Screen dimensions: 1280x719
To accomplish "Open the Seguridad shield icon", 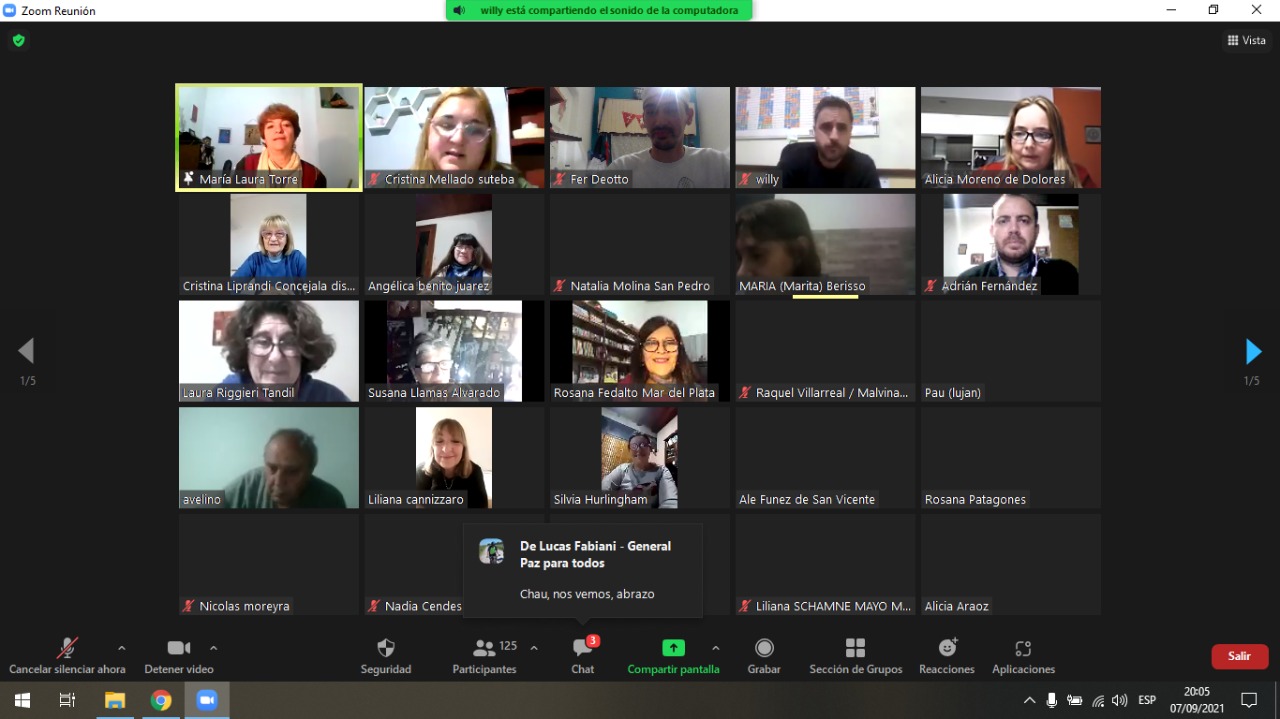I will tap(385, 649).
